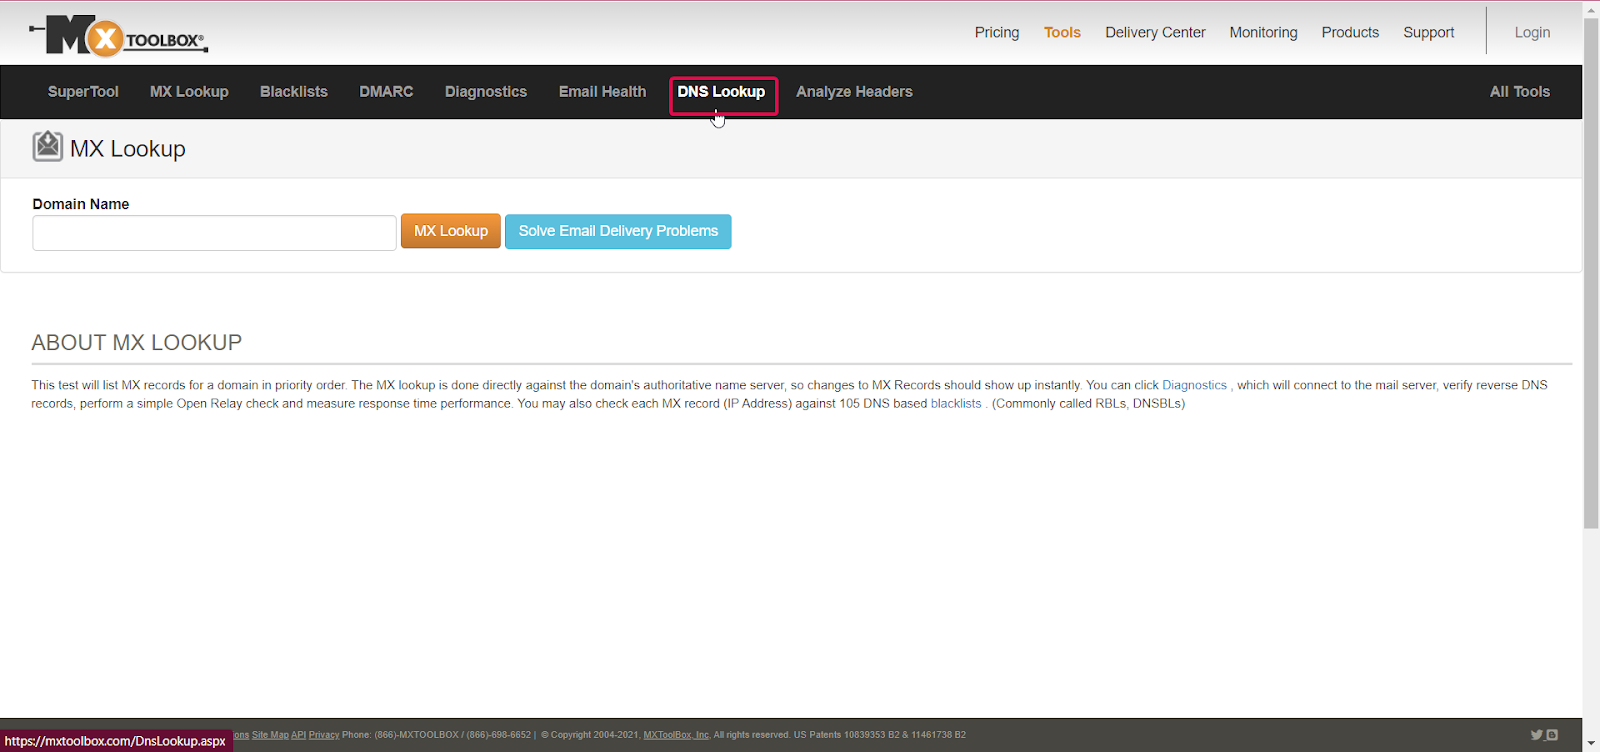Image resolution: width=1600 pixels, height=752 pixels.
Task: Follow the Diagnostics link in description
Action: pyautogui.click(x=1194, y=385)
